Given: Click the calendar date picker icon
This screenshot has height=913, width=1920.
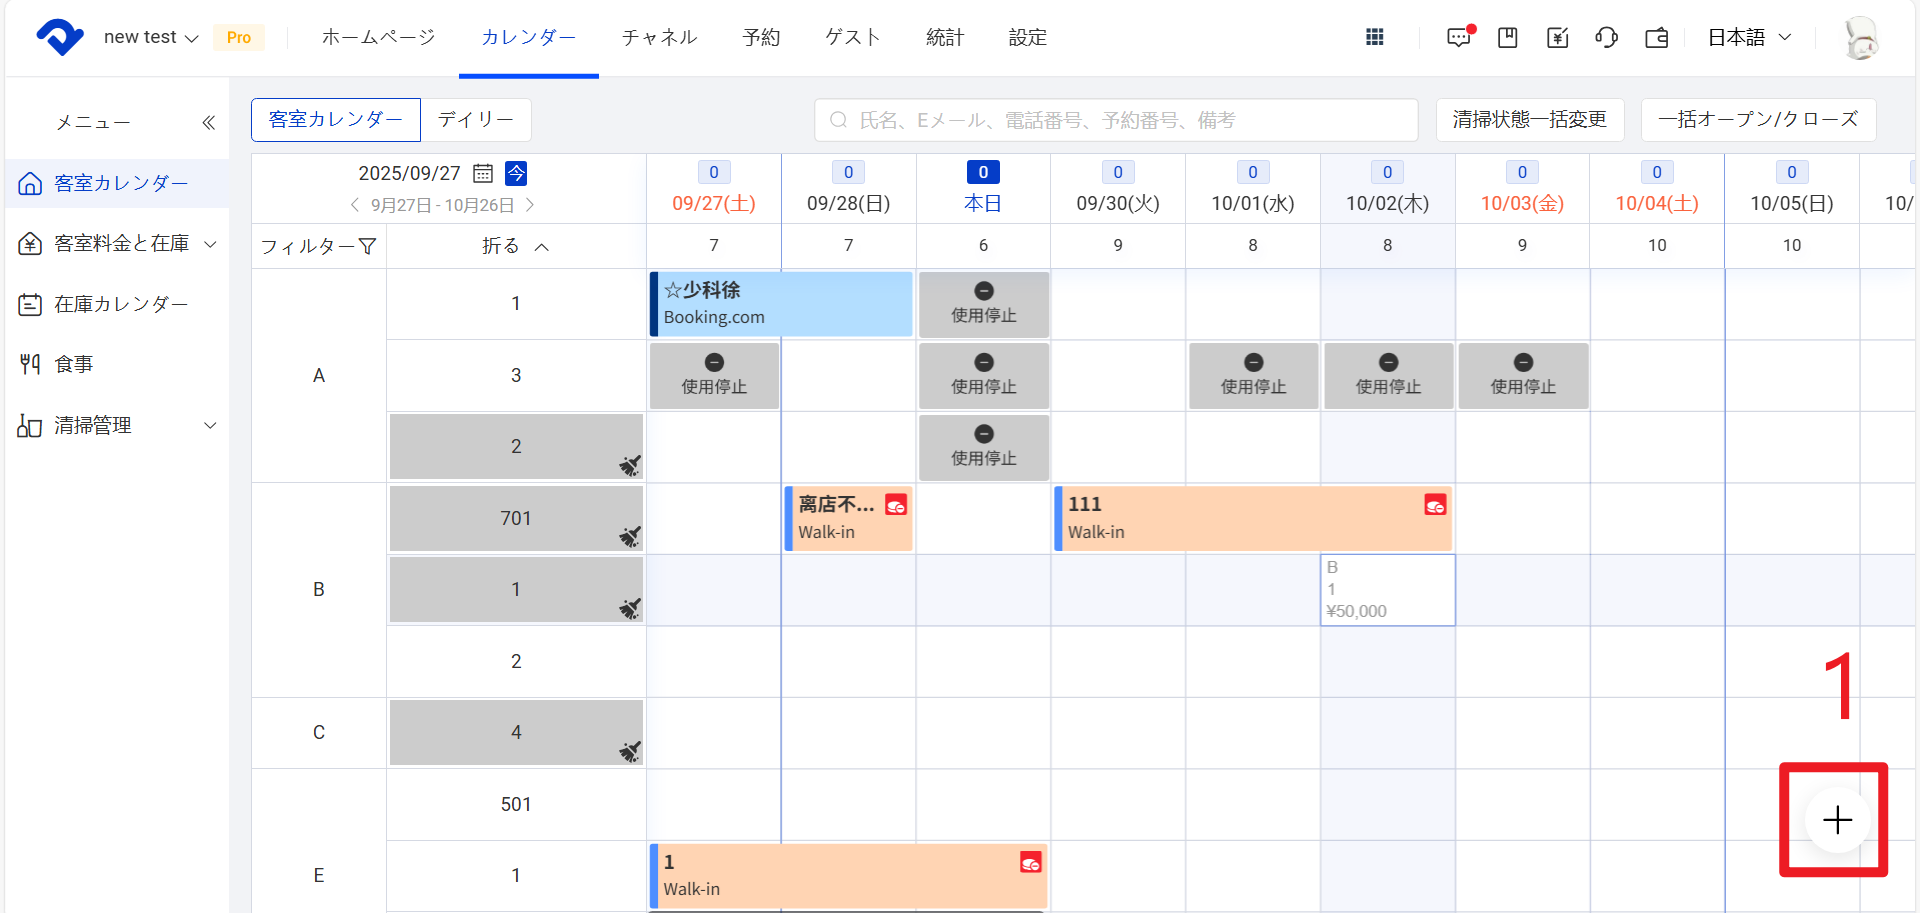Looking at the screenshot, I should 483,173.
